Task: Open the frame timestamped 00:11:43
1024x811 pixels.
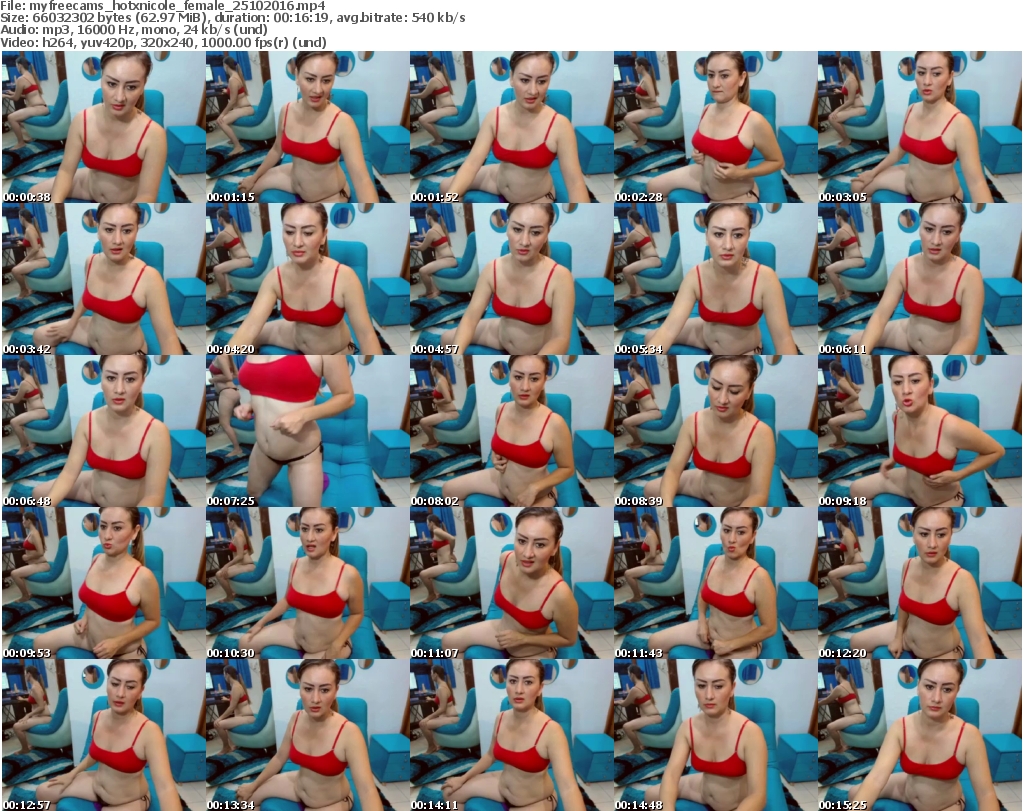Action: tap(714, 582)
